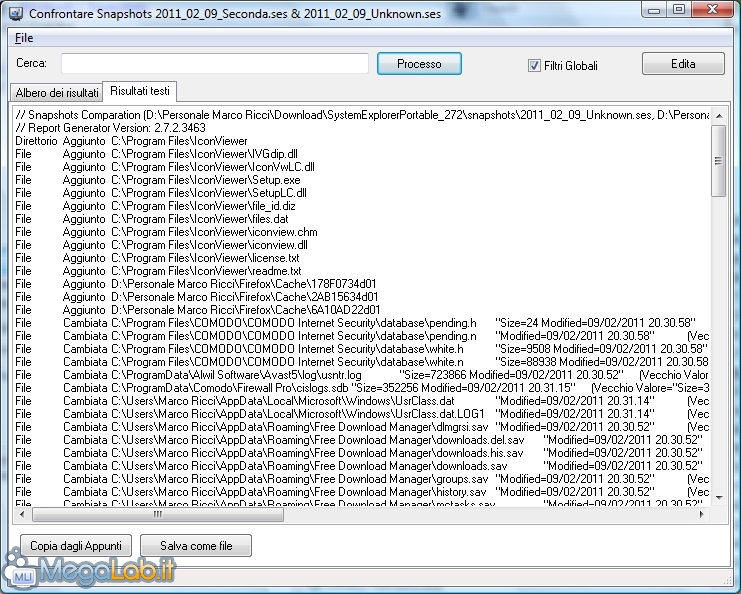Click the horizontal scrollbar thumb
Image resolution: width=741 pixels, height=594 pixels.
[x=158, y=514]
